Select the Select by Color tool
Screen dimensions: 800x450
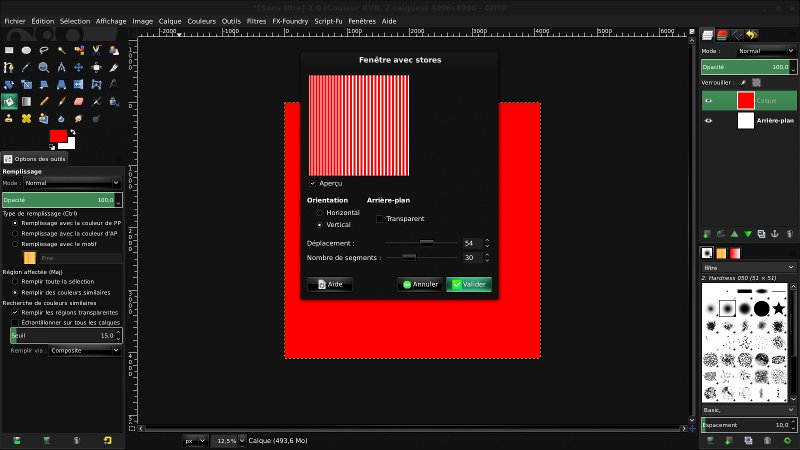79,50
